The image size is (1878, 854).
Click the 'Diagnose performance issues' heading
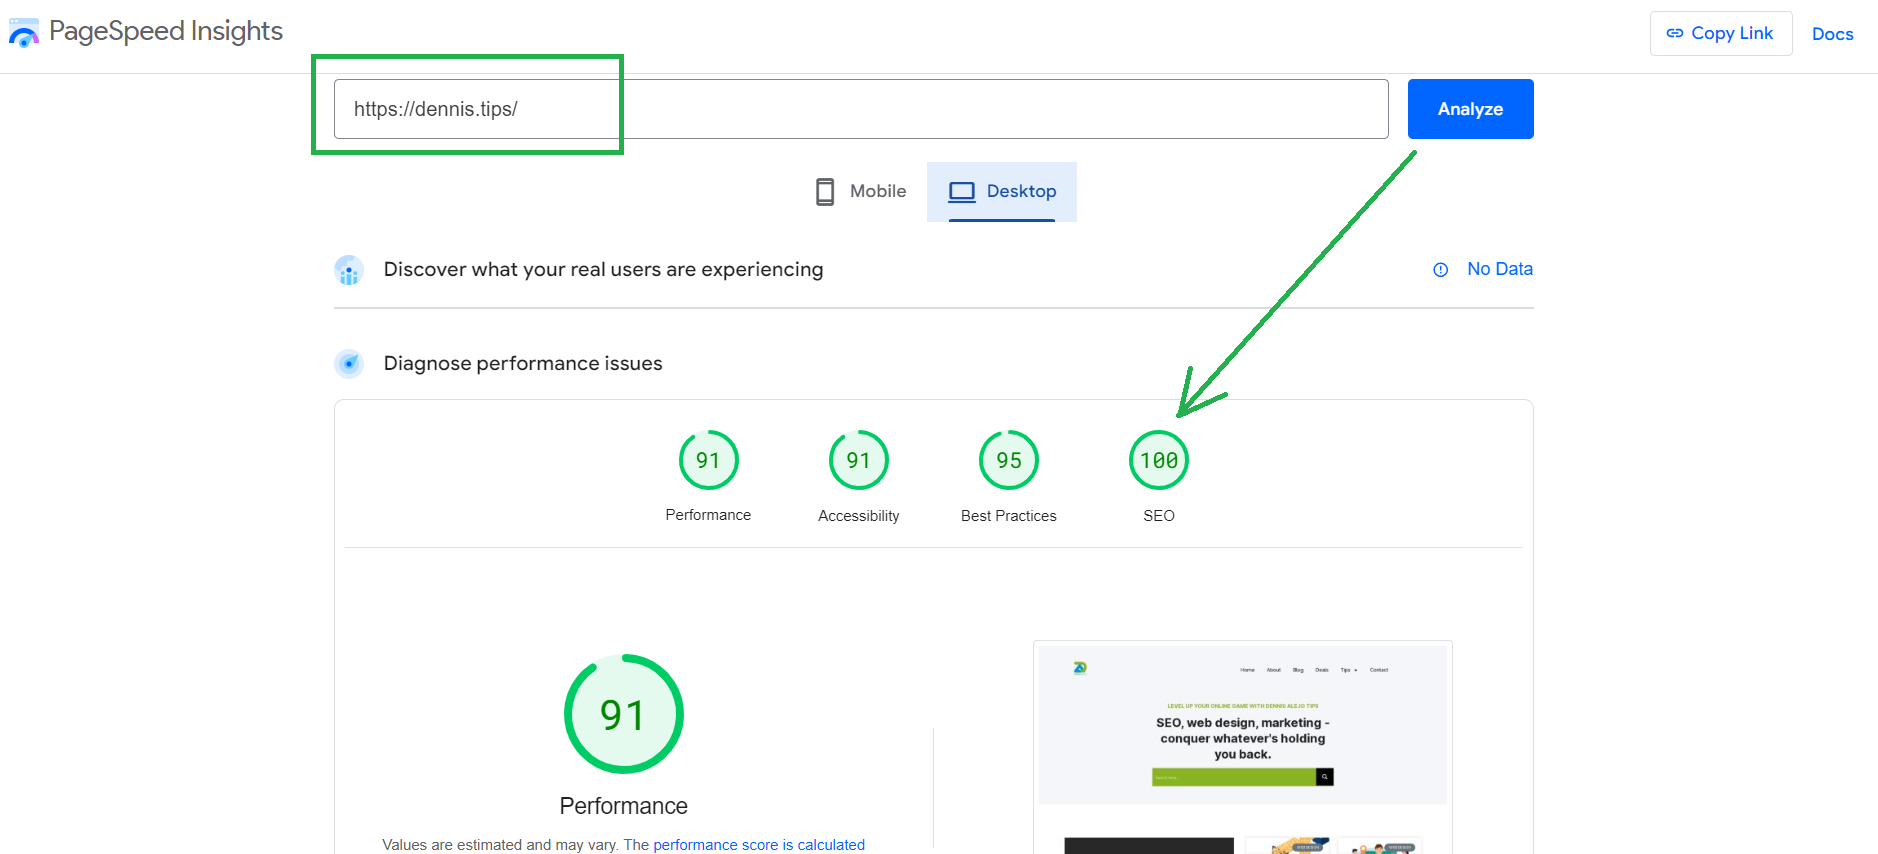pos(523,363)
